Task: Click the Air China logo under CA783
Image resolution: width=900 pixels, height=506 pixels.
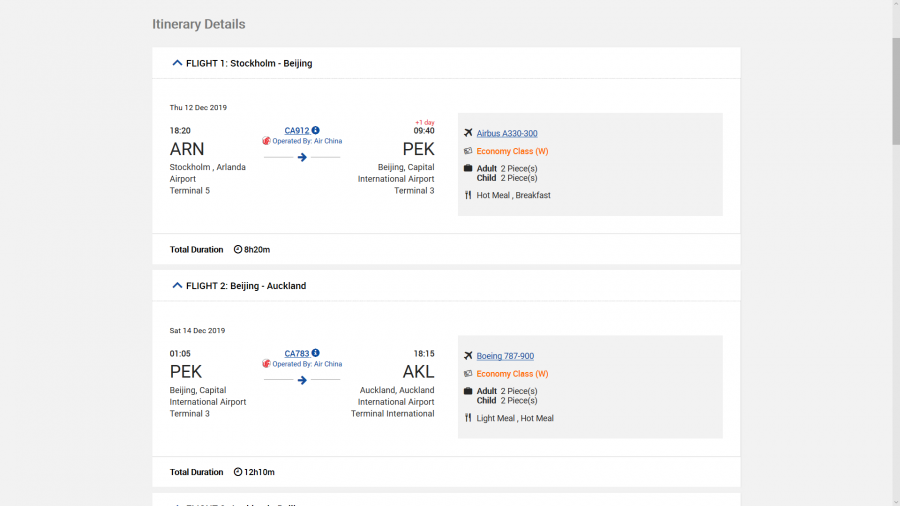Action: coord(267,364)
